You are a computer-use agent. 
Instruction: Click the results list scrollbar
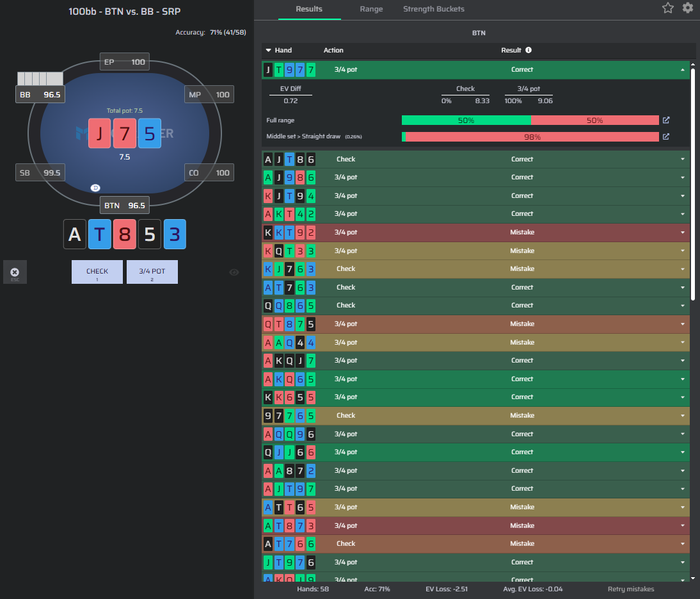[693, 183]
